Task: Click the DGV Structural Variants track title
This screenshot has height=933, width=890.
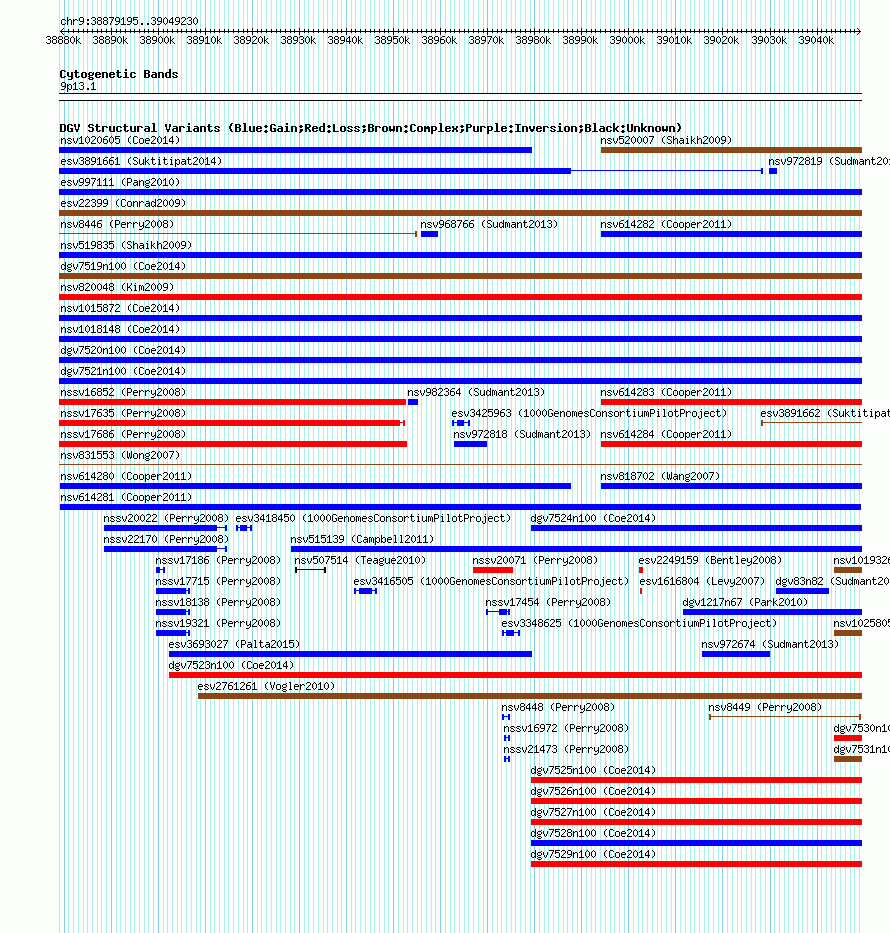Action: [371, 128]
